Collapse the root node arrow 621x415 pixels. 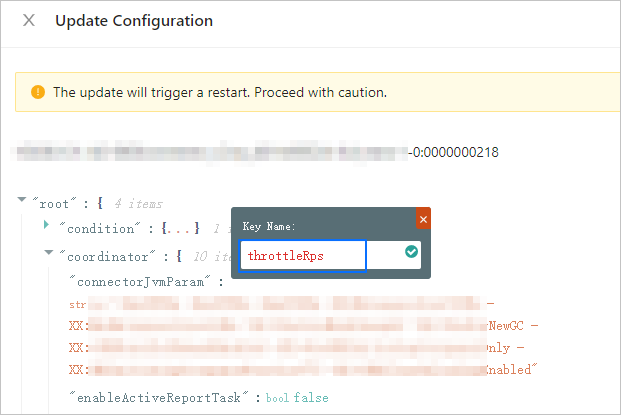click(x=22, y=201)
